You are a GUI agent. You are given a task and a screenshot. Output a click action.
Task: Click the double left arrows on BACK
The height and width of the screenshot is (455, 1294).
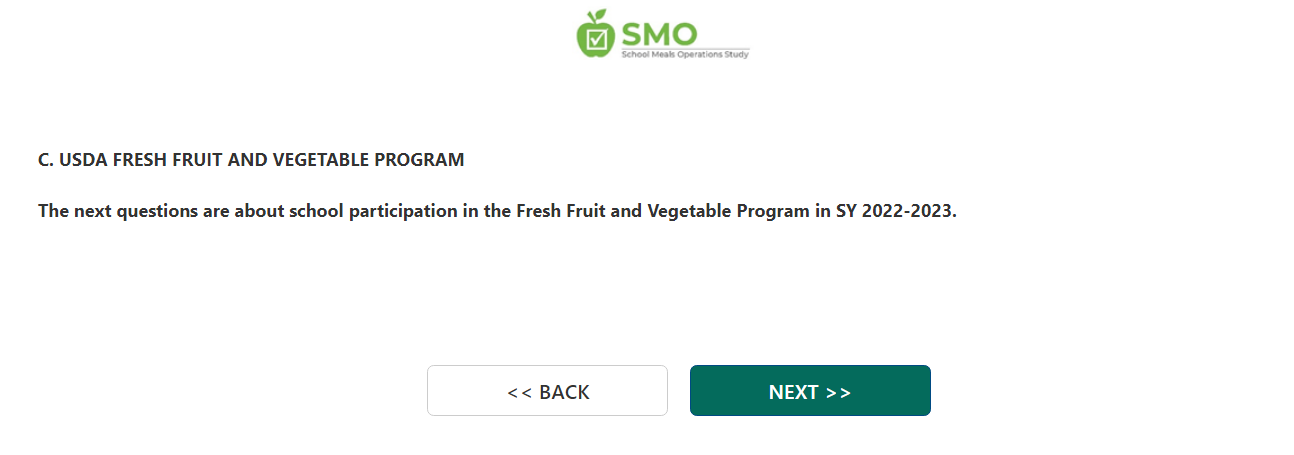519,392
